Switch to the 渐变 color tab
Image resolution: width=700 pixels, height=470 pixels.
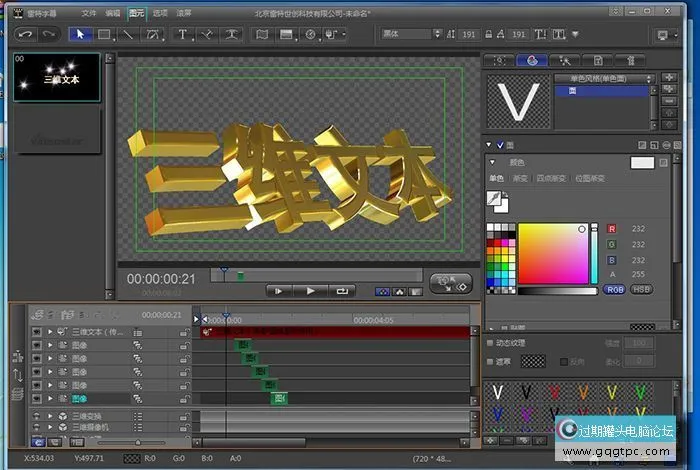point(521,178)
